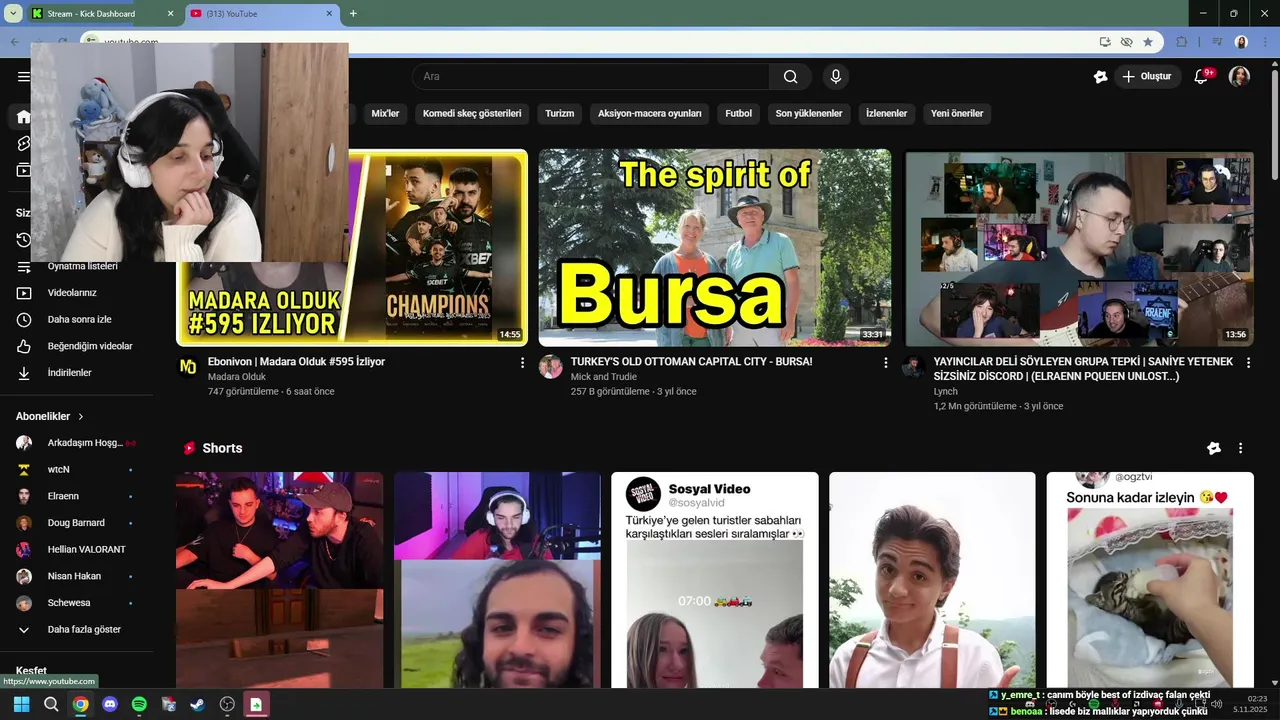Select the (313) YouTube tab
Screen dimensions: 1280x720
tap(260, 14)
